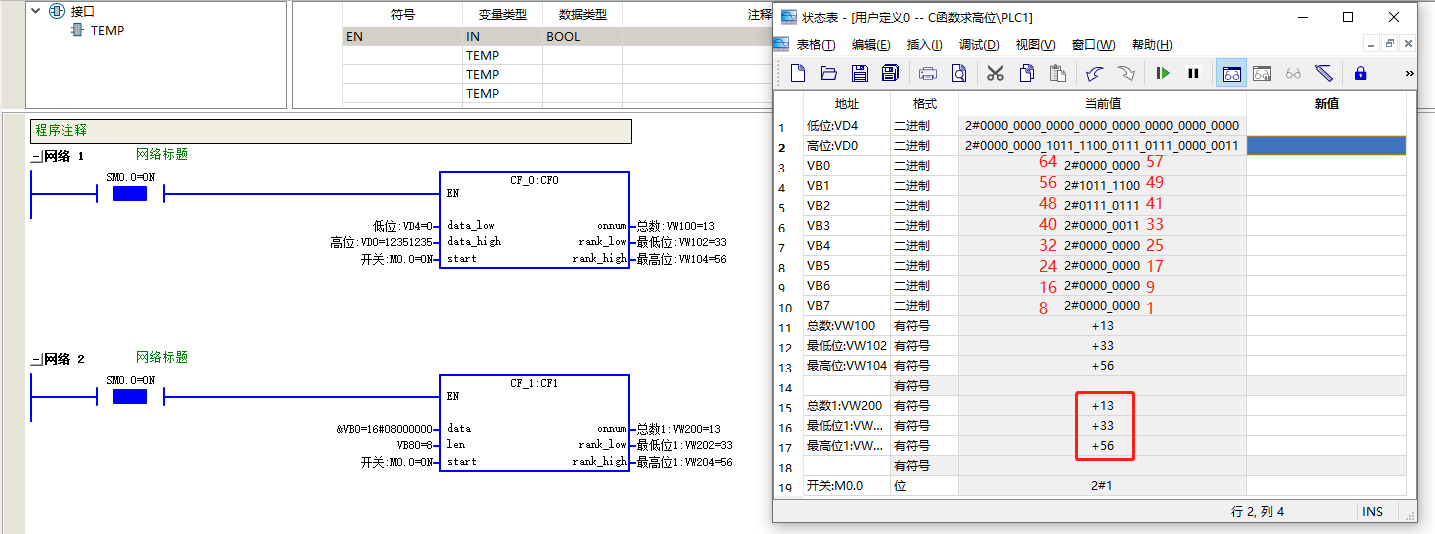This screenshot has height=534, width=1435.
Task: Click the Cut scissors icon
Action: (x=995, y=73)
